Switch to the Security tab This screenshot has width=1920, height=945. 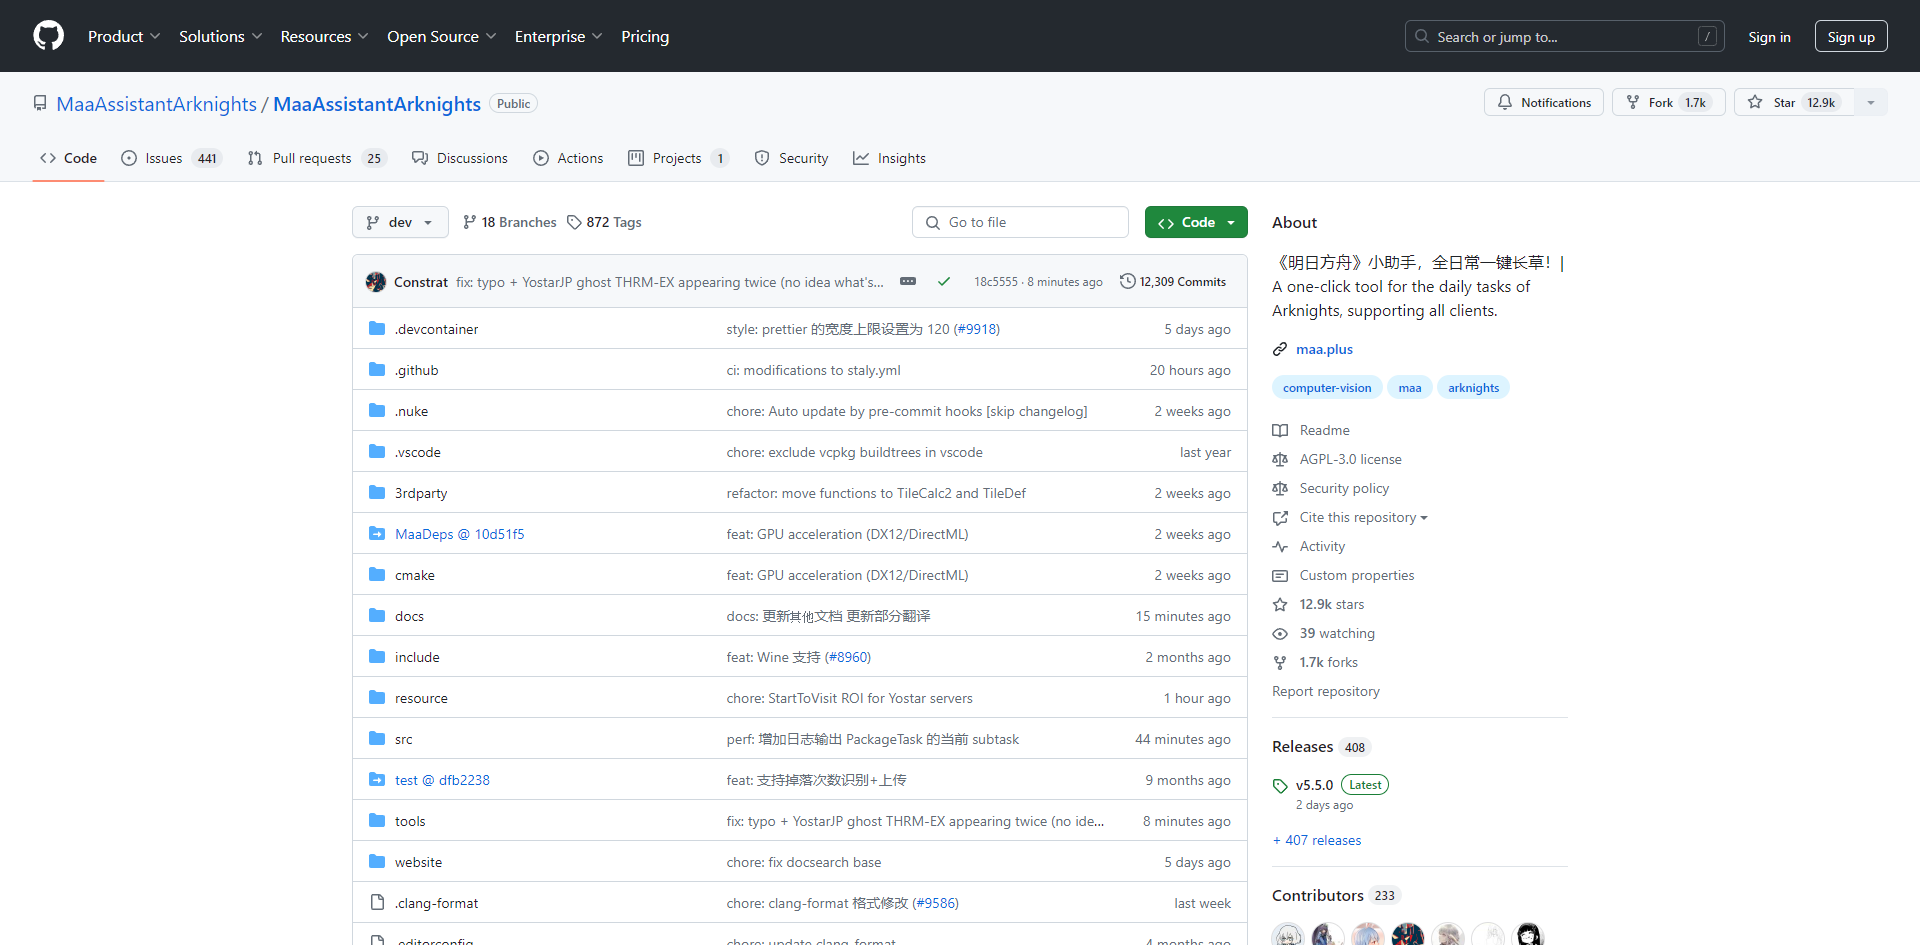tap(791, 158)
